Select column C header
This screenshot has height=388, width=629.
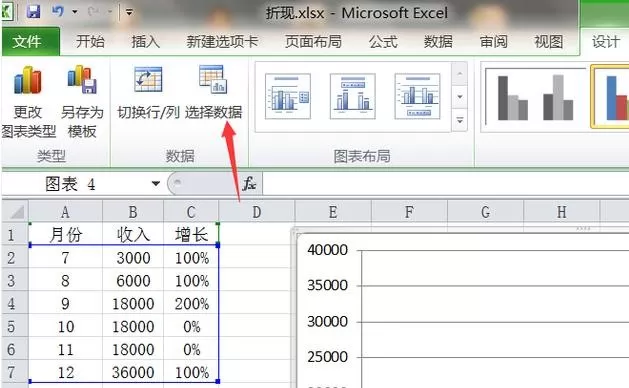click(x=191, y=211)
